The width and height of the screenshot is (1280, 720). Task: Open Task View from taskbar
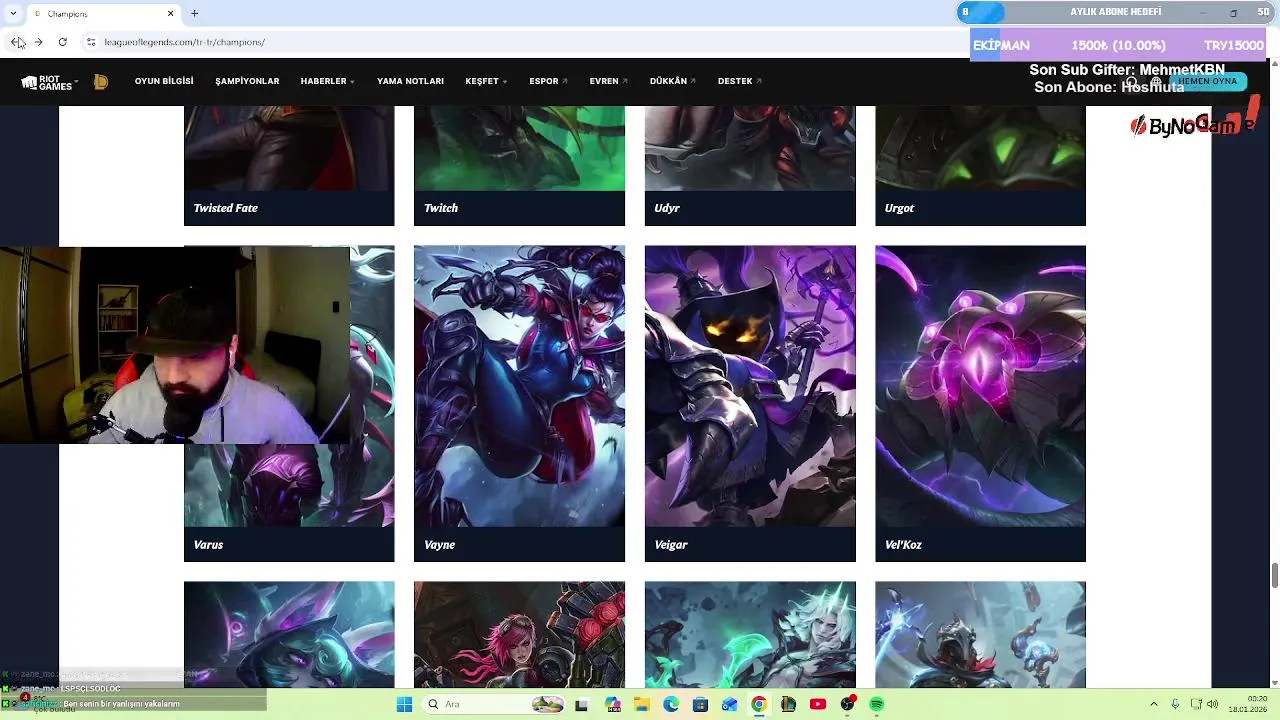pos(581,704)
